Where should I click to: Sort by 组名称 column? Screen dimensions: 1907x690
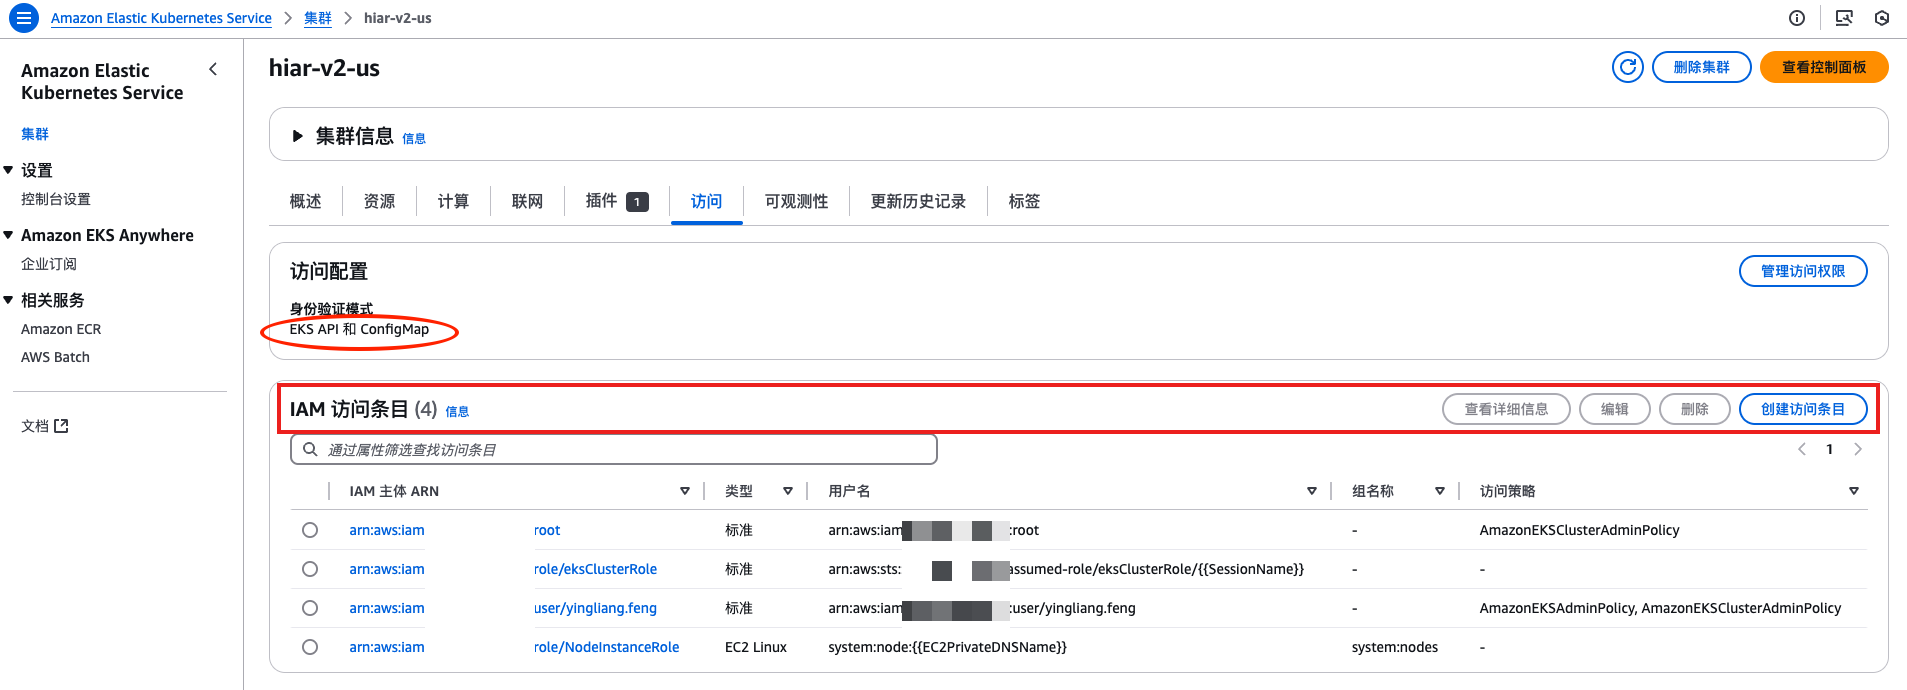[1440, 491]
